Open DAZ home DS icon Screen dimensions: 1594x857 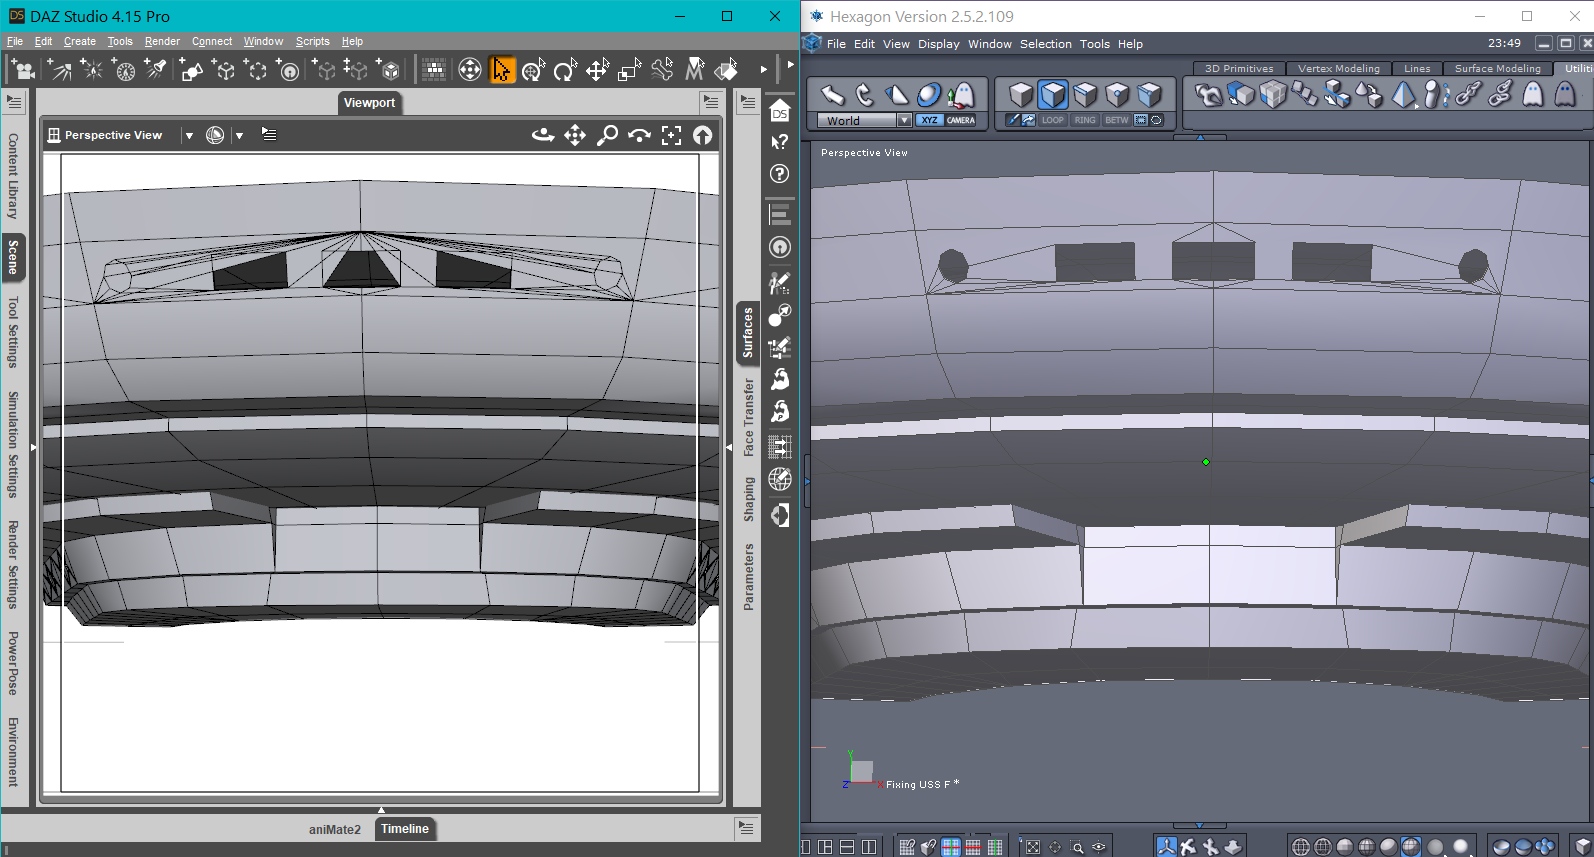tap(780, 110)
